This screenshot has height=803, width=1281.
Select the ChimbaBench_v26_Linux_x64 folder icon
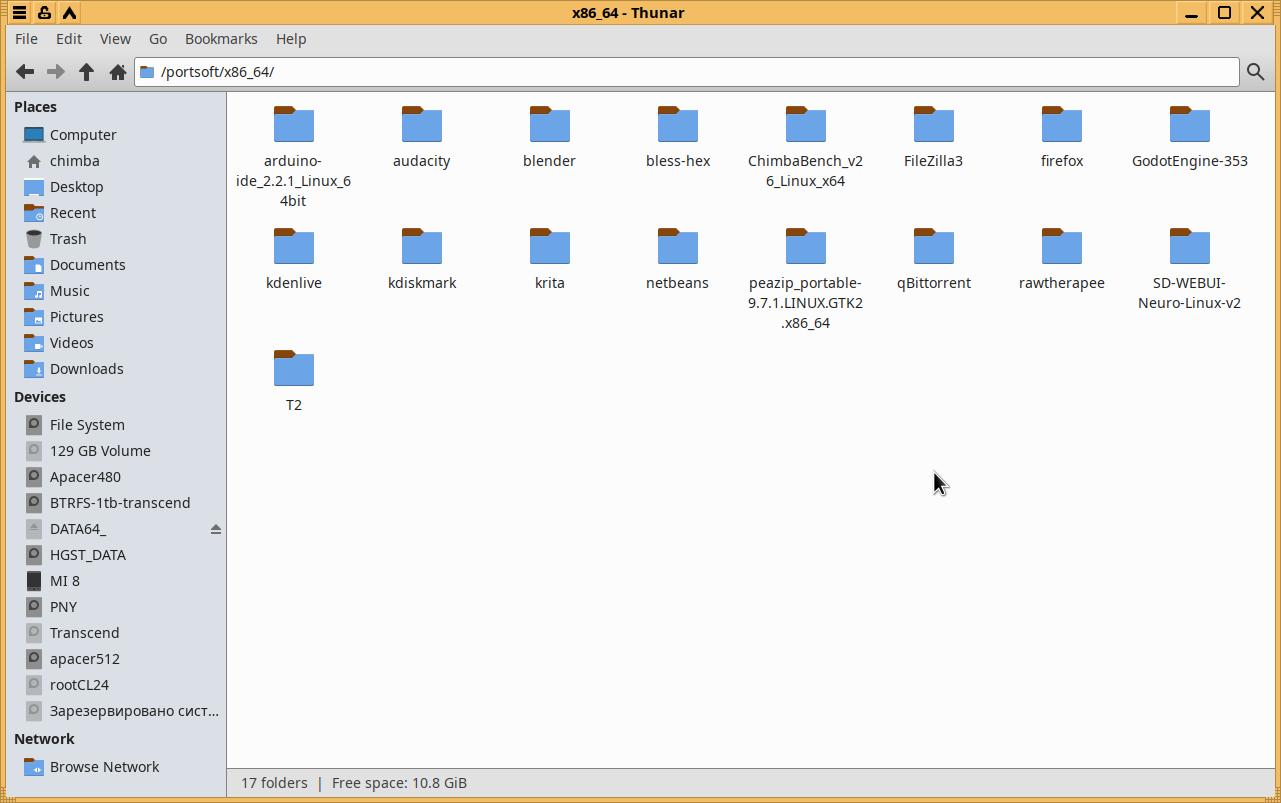pyautogui.click(x=806, y=125)
